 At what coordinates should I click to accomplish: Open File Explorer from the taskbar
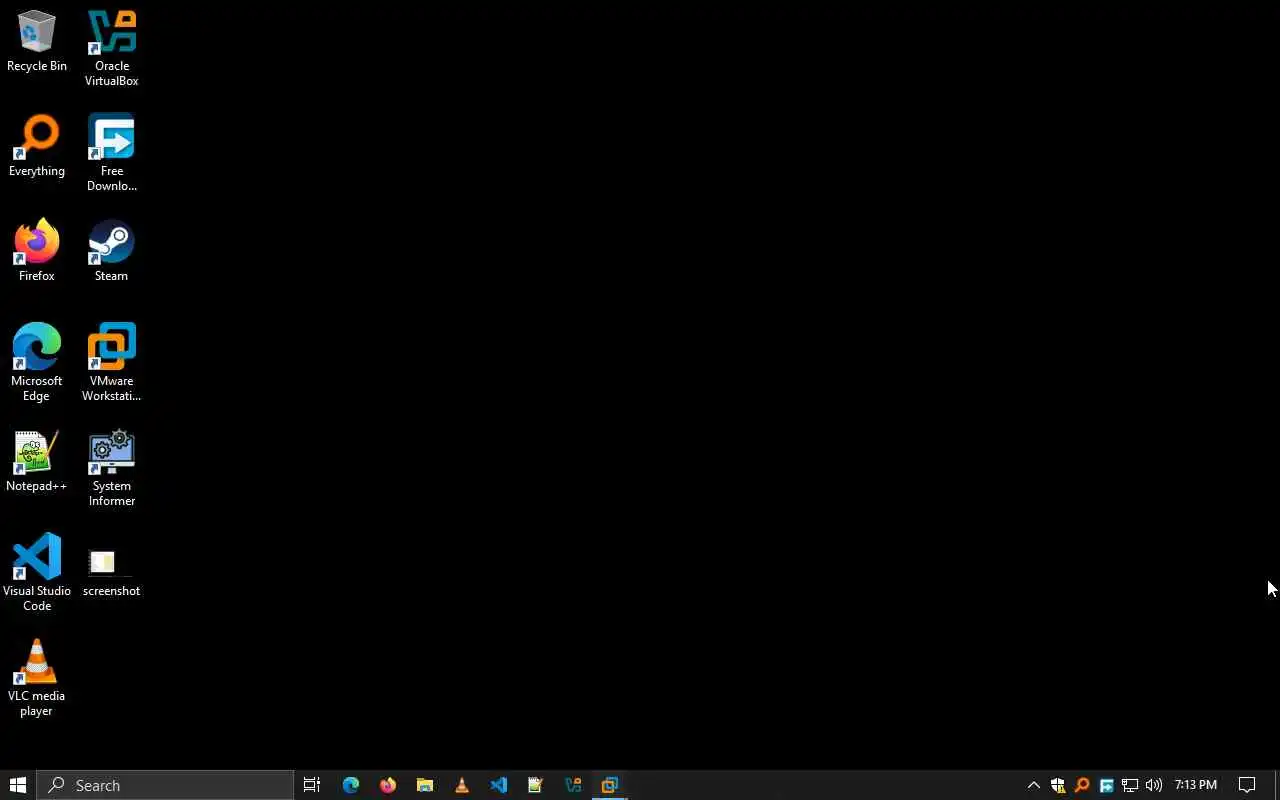425,785
